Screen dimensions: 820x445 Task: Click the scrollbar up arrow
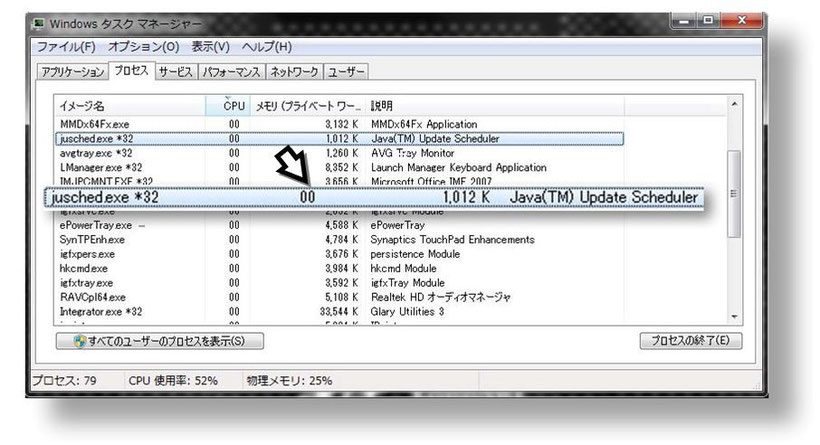(734, 104)
